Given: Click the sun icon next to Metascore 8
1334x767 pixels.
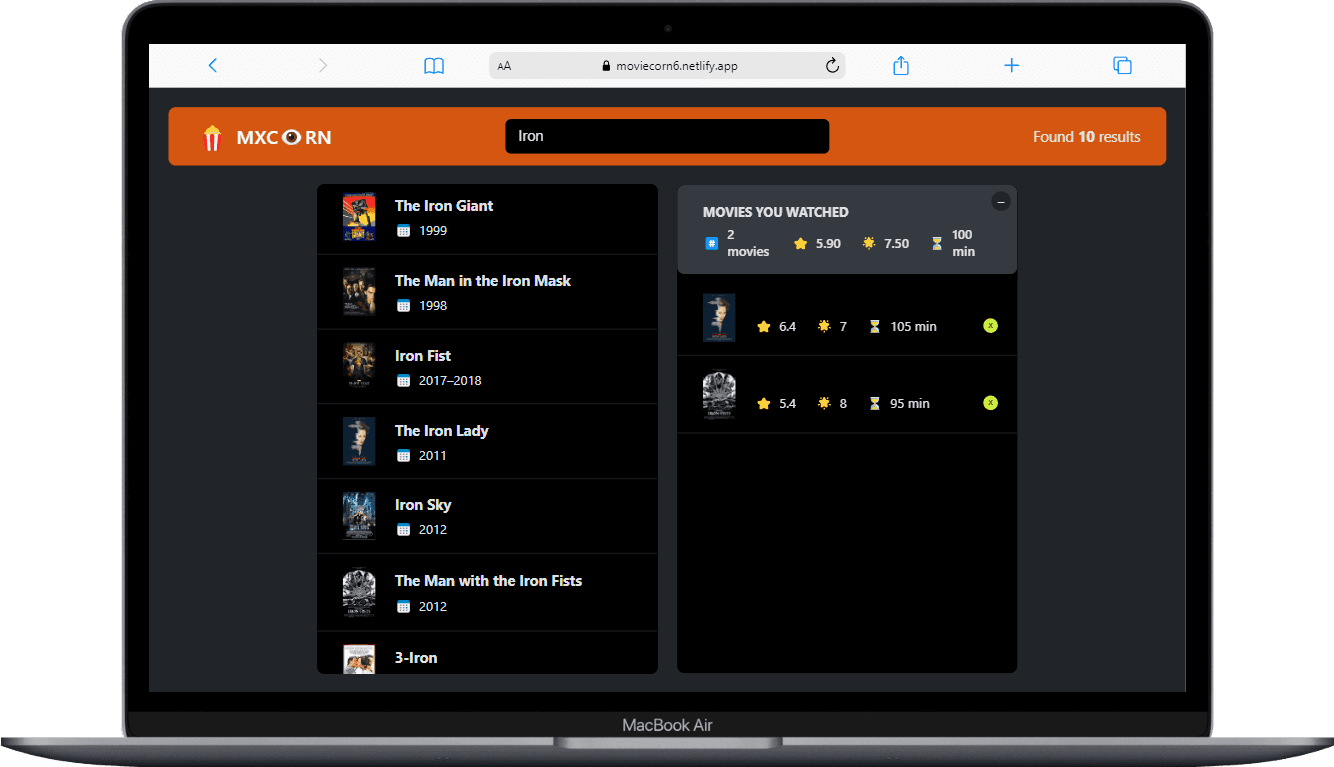Looking at the screenshot, I should pyautogui.click(x=826, y=403).
